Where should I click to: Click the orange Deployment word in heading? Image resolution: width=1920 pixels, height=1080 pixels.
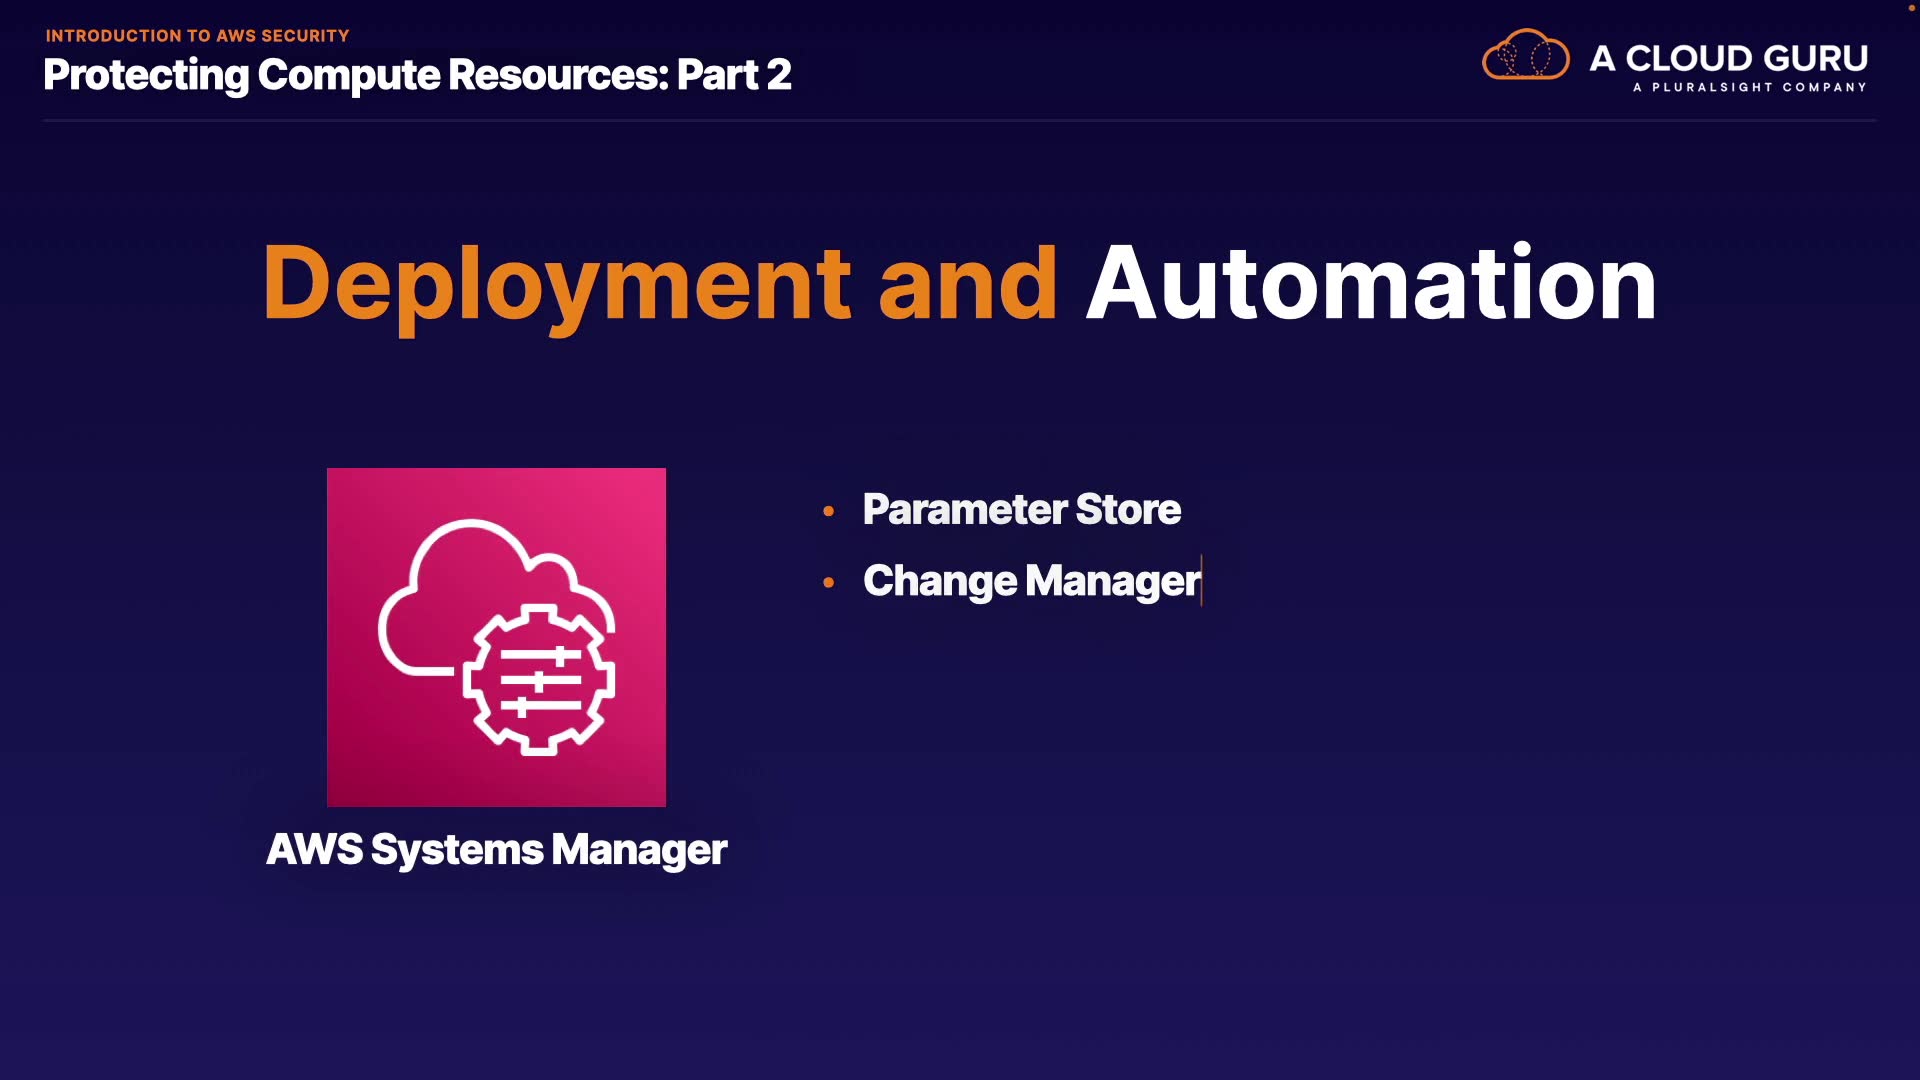click(556, 284)
